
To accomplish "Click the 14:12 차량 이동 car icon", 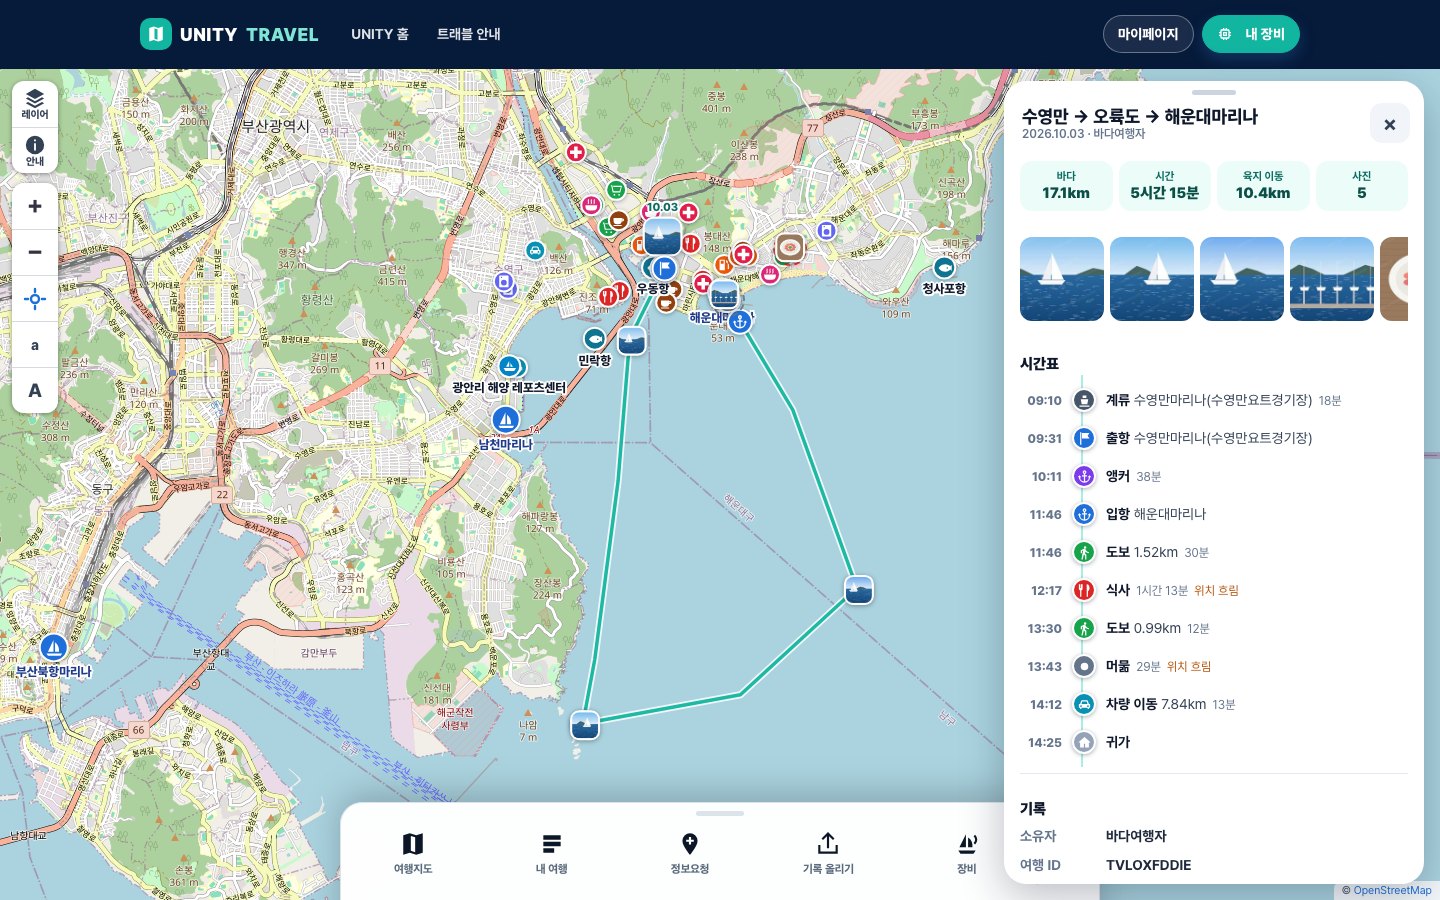I will tap(1084, 704).
